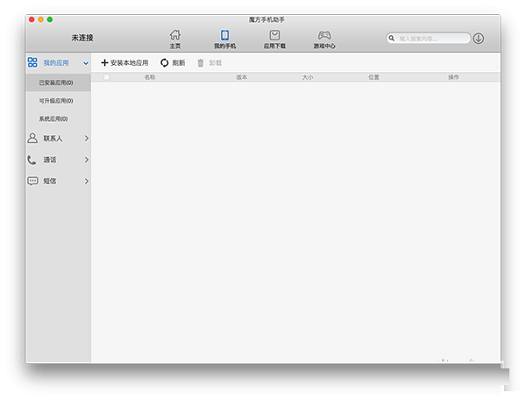Viewport: 526px width, 400px height.
Task: Open 短信 sidebar label
Action: click(50, 181)
